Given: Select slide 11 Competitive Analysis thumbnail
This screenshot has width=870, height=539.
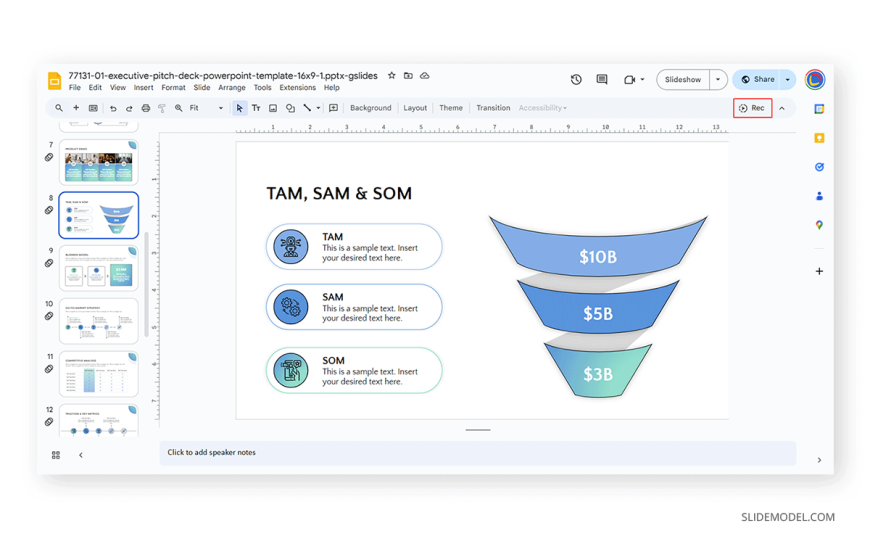Looking at the screenshot, I should coord(99,374).
